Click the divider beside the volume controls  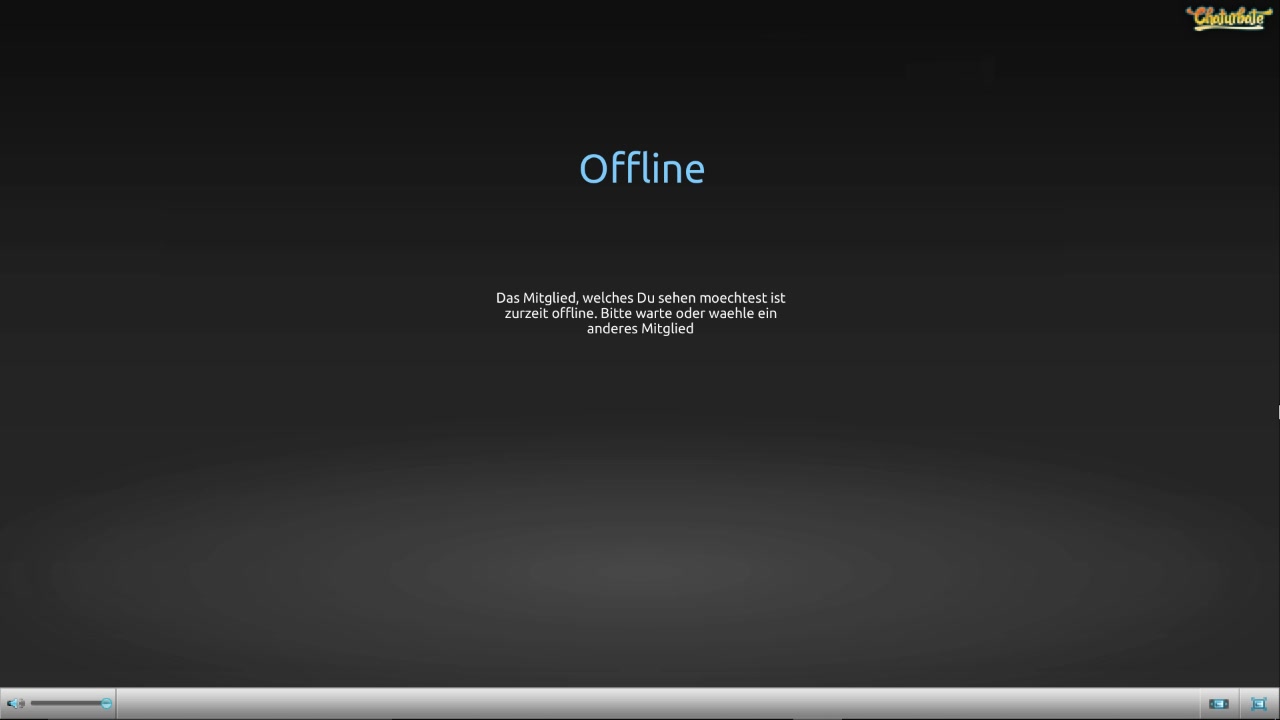pos(116,704)
